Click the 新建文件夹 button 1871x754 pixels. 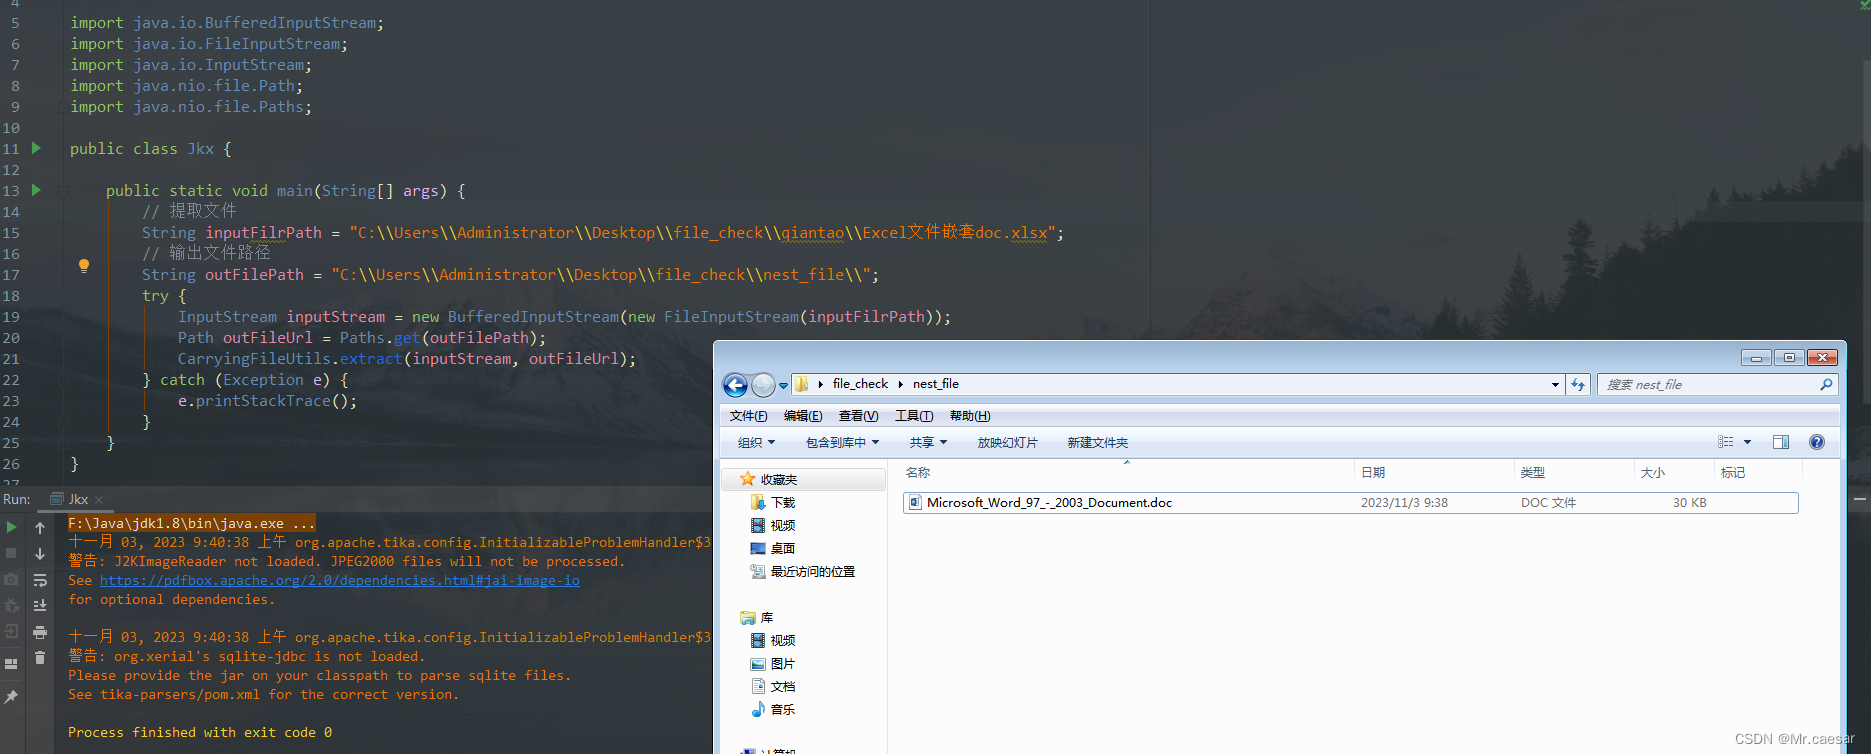pyautogui.click(x=1097, y=442)
